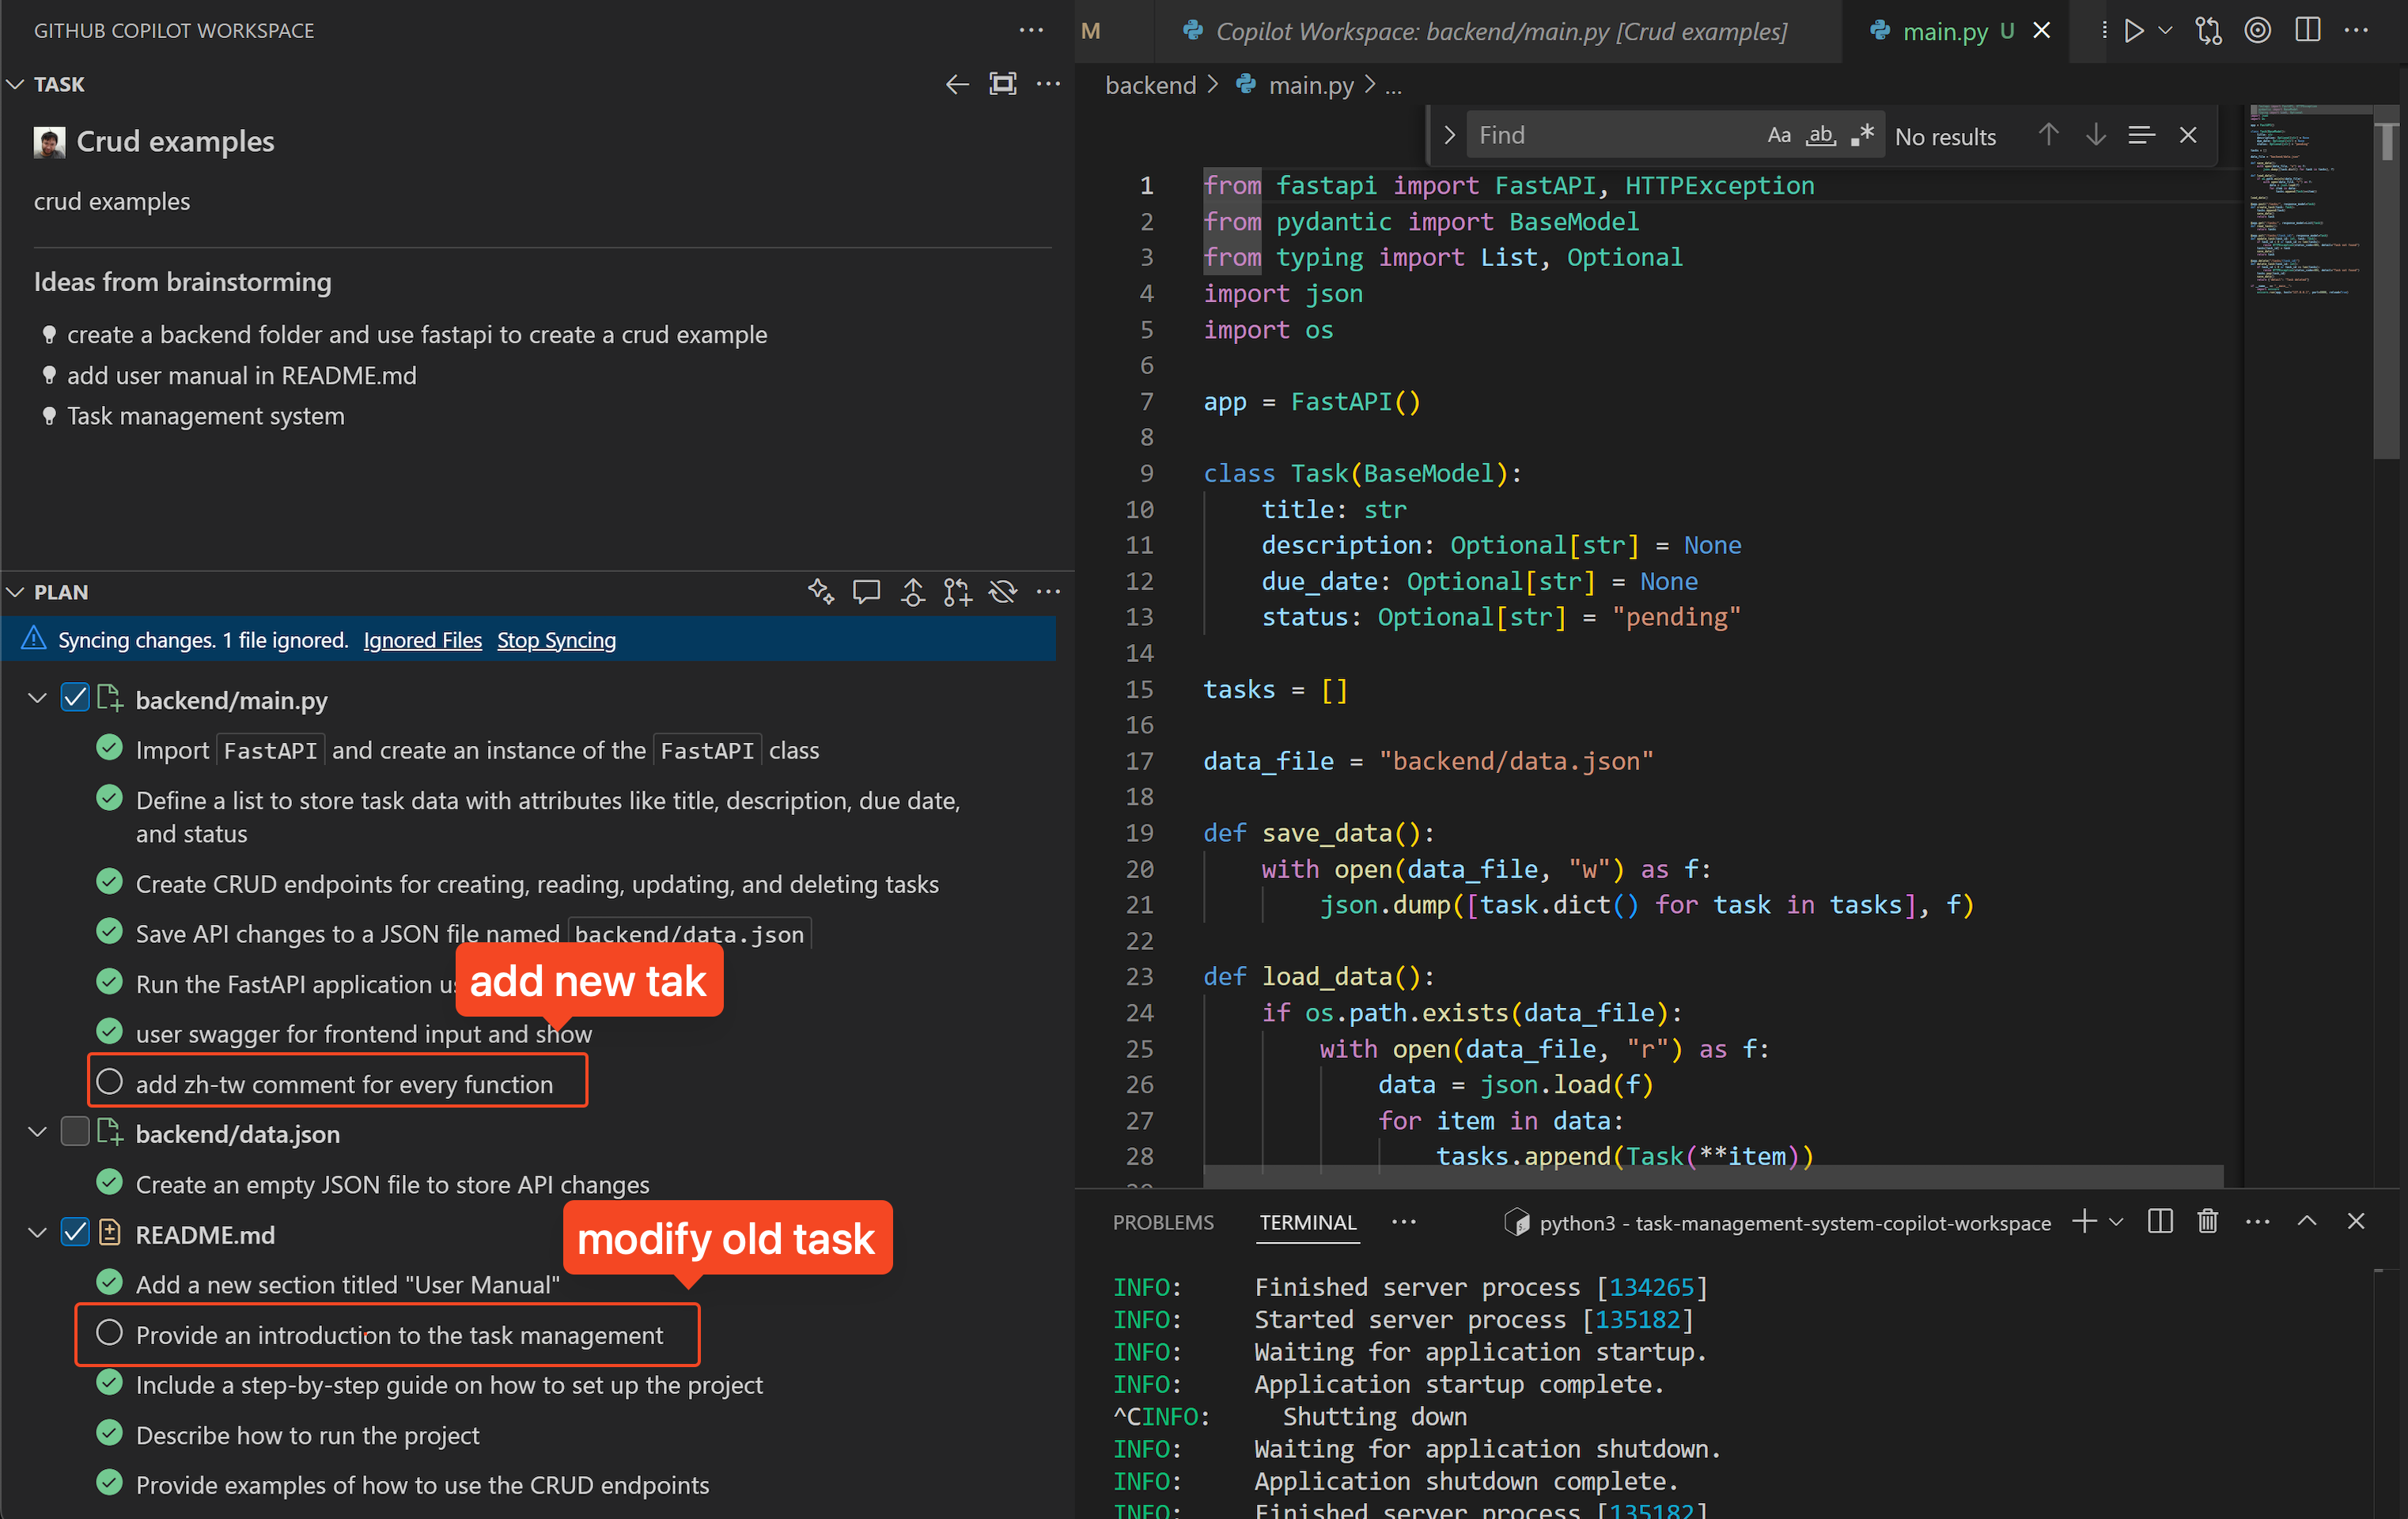The height and width of the screenshot is (1519, 2408).
Task: Click the main.py breadcrumb
Action: pyautogui.click(x=1310, y=86)
